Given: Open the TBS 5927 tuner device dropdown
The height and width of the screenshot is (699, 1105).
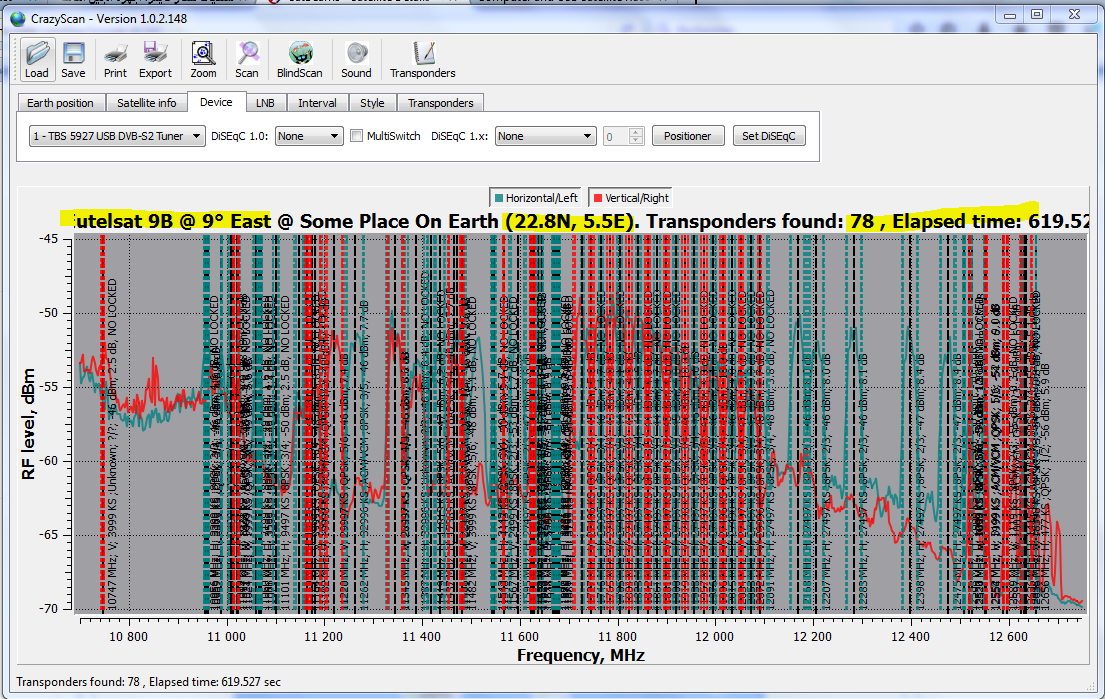Looking at the screenshot, I should tap(118, 136).
